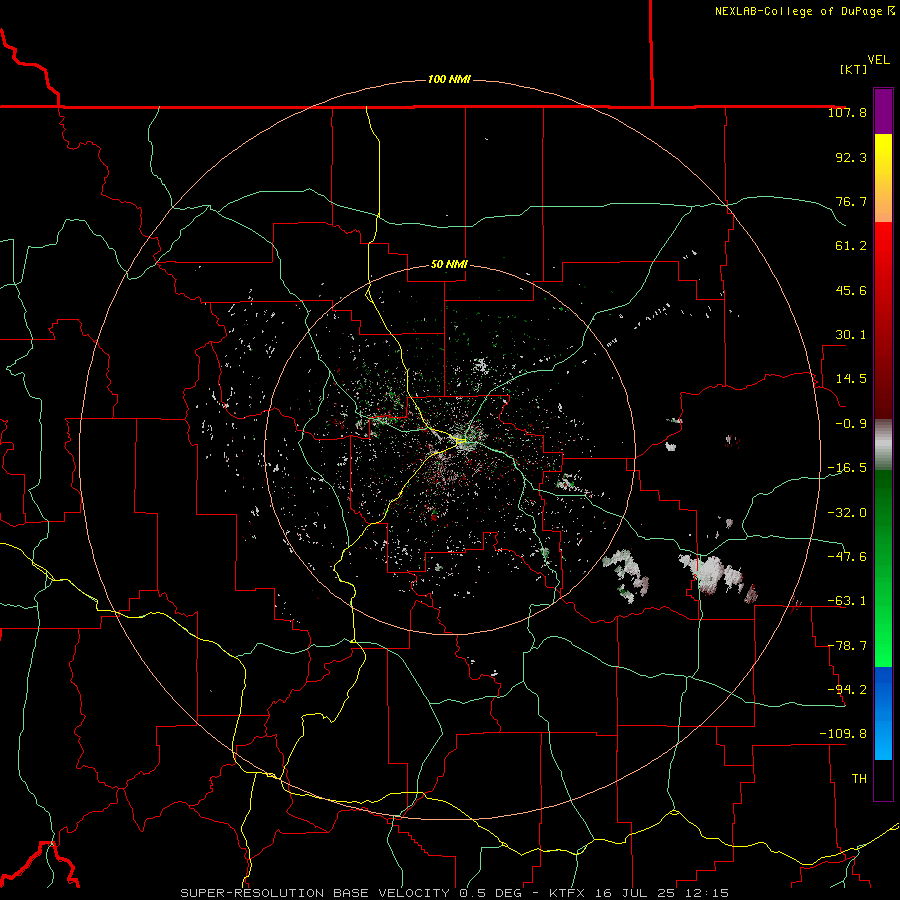
Task: Click the red segment of velocity color bar
Action: (x=883, y=320)
